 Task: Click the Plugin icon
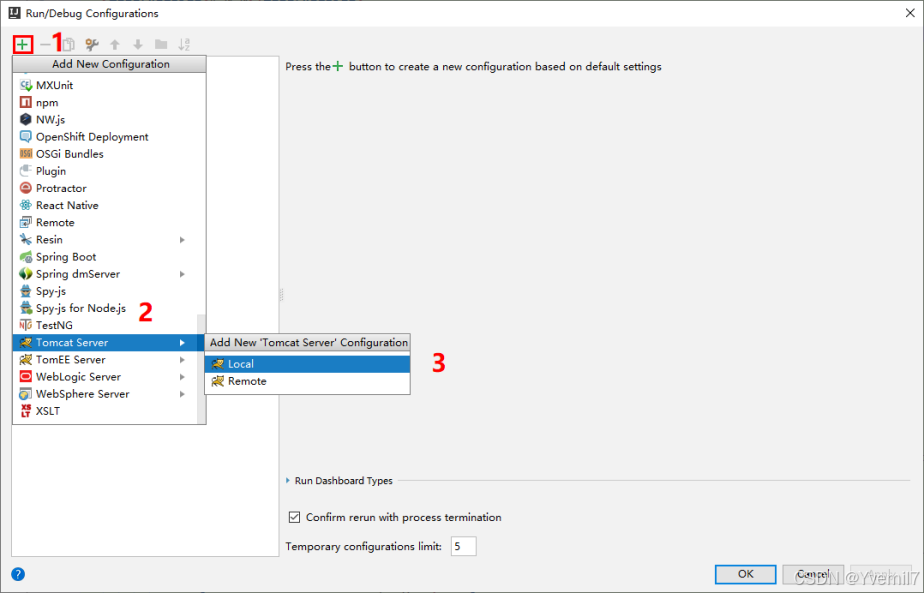click(x=25, y=171)
